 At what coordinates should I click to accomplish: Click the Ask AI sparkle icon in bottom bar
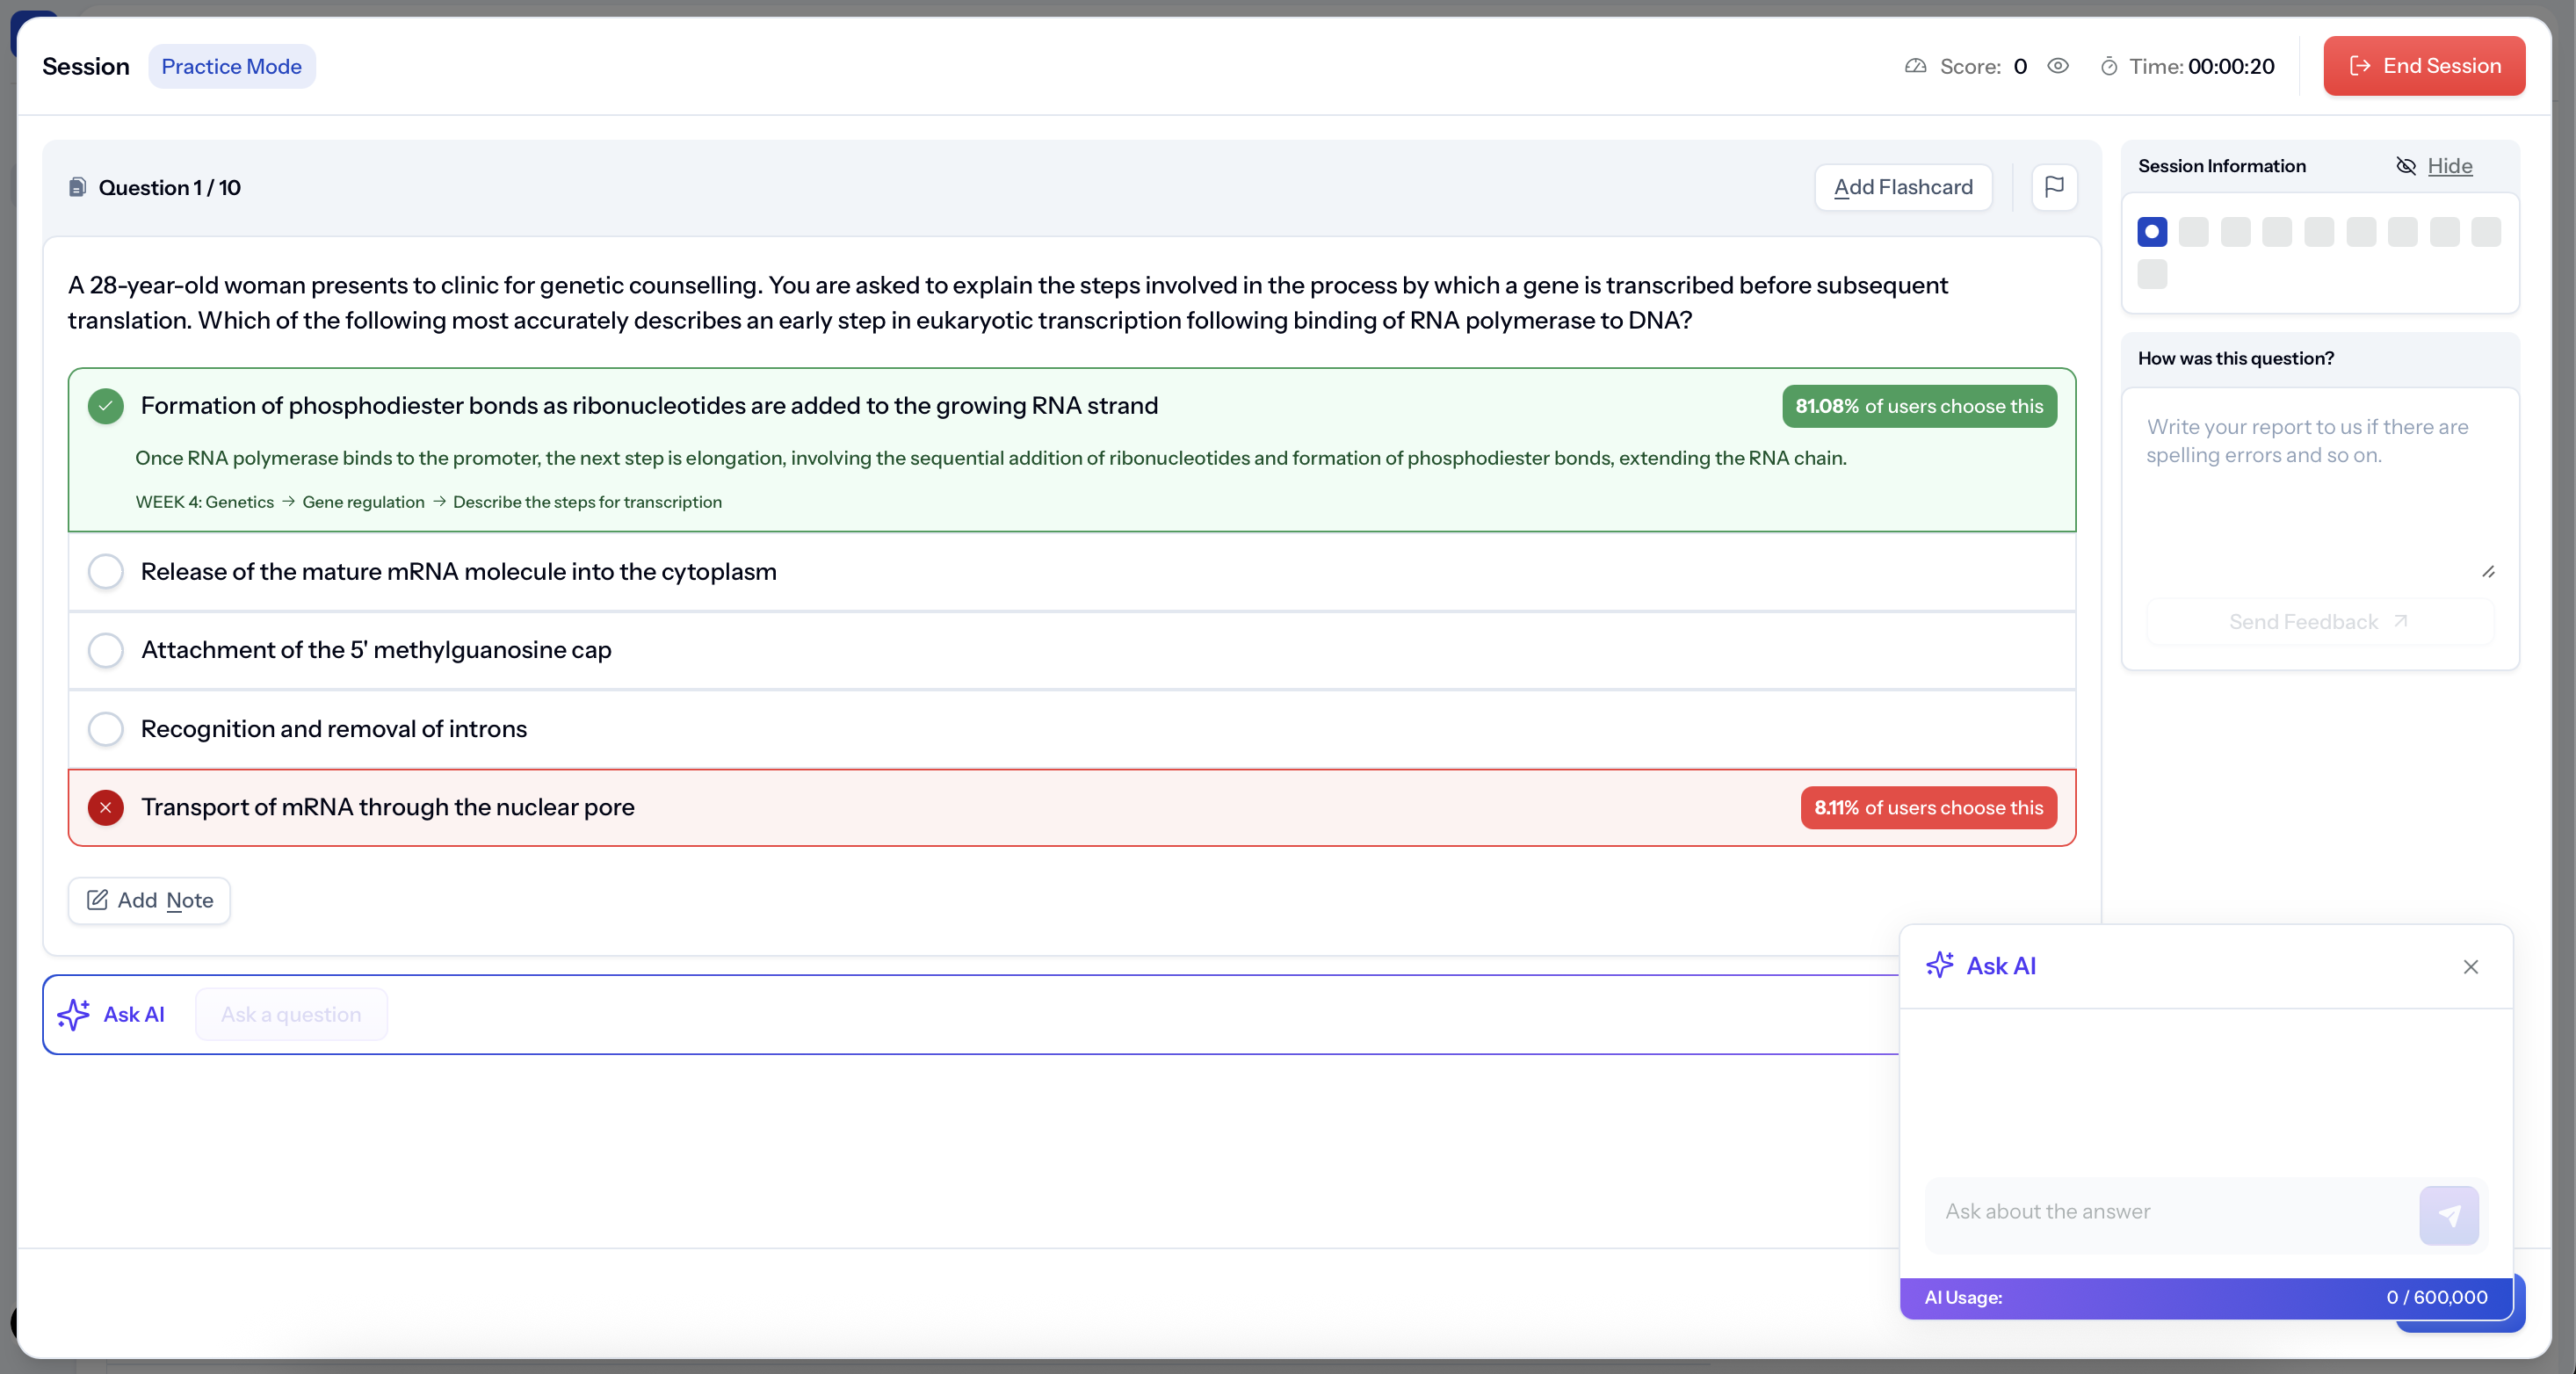tap(74, 1014)
